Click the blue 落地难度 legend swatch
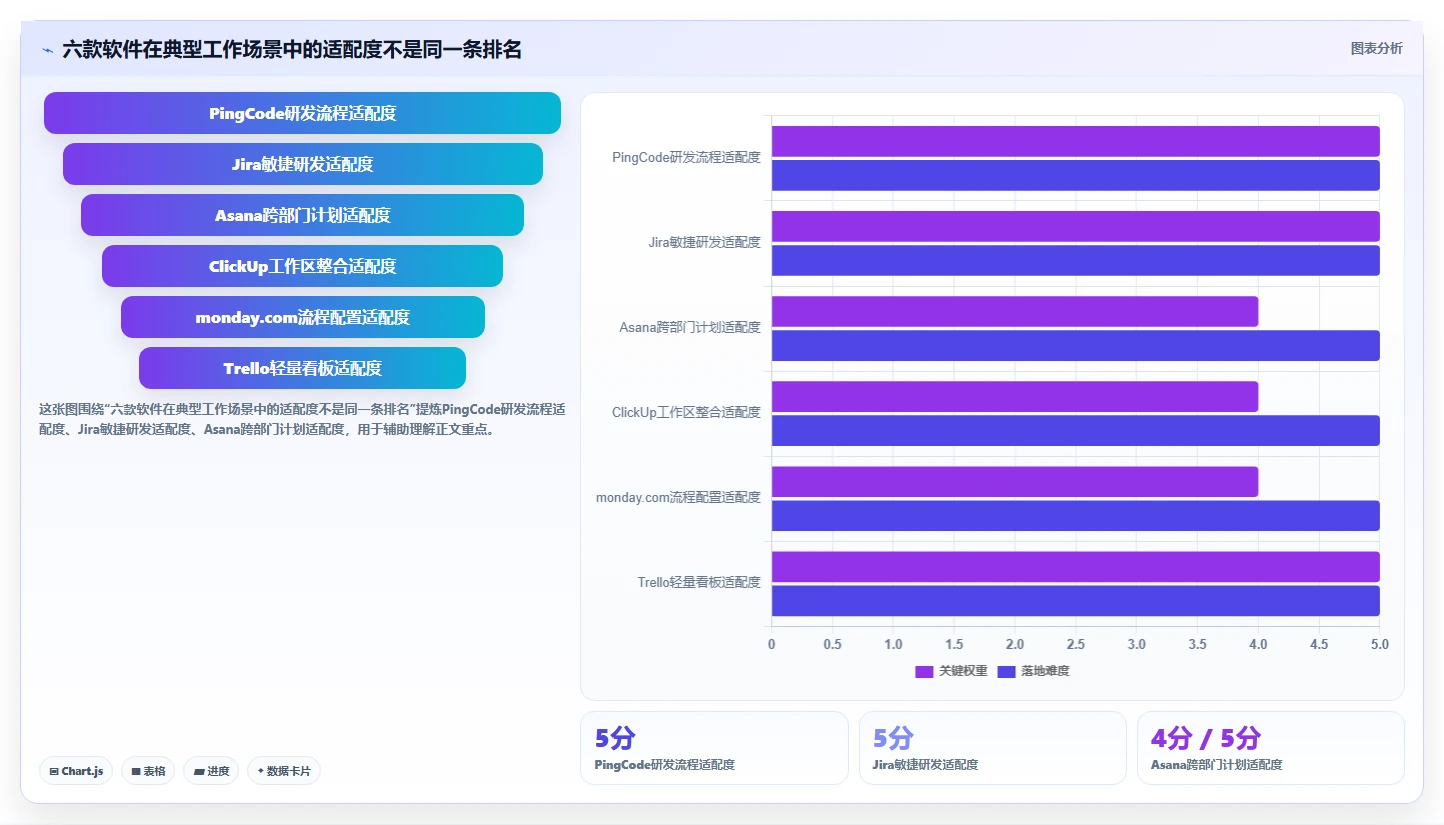The image size is (1444, 825). click(1006, 671)
